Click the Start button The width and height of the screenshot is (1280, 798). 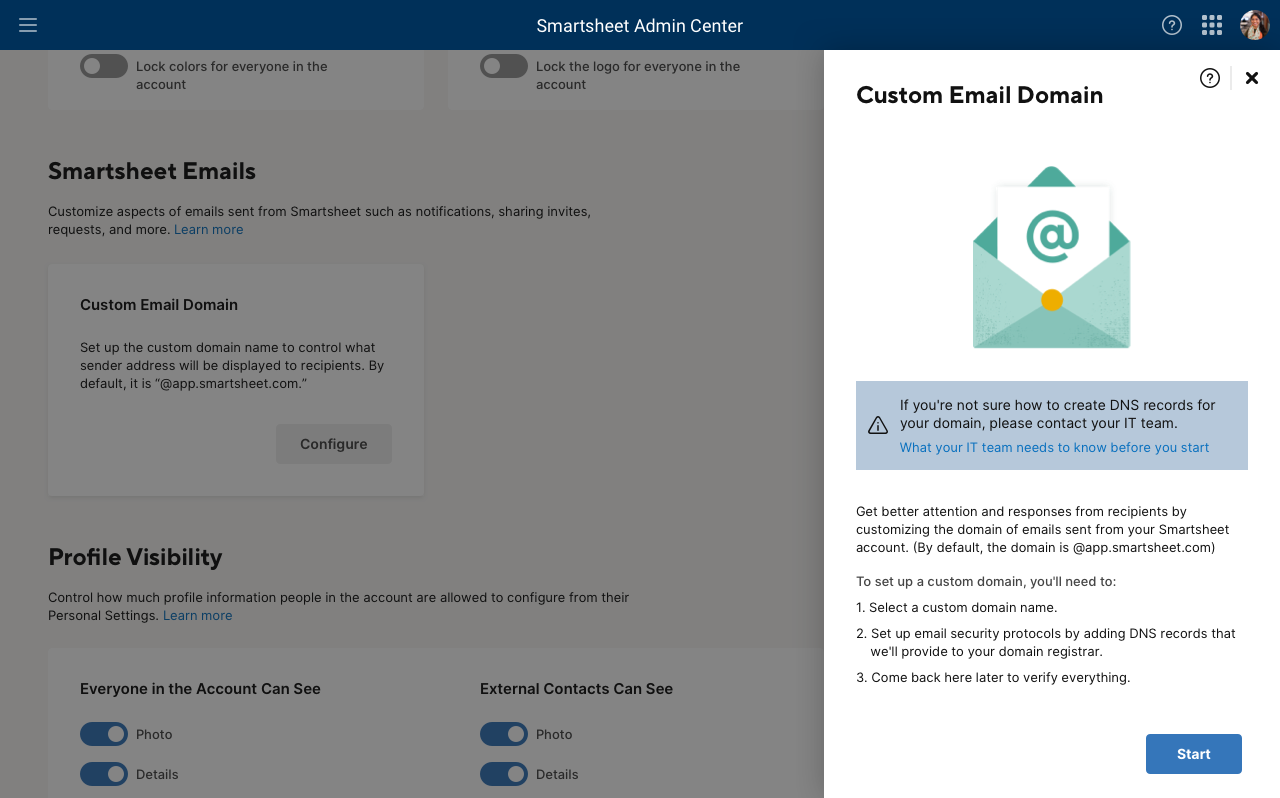click(x=1194, y=754)
